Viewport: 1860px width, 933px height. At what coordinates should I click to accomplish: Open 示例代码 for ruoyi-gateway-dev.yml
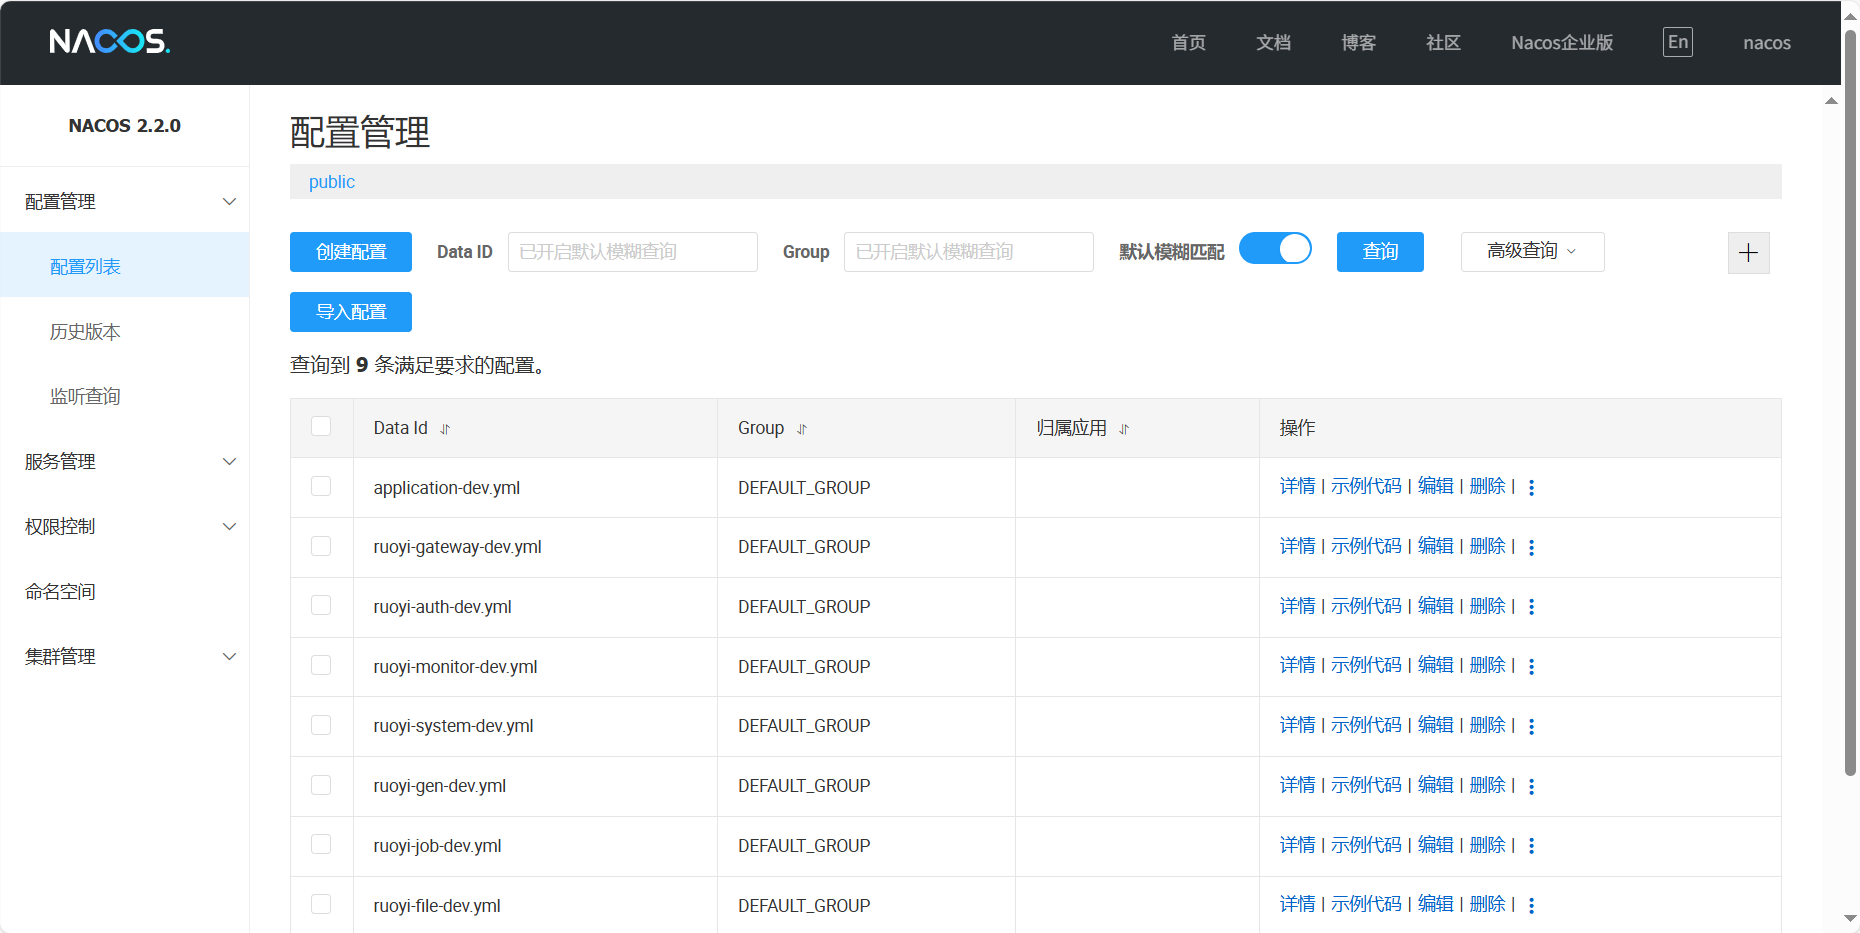click(x=1366, y=546)
